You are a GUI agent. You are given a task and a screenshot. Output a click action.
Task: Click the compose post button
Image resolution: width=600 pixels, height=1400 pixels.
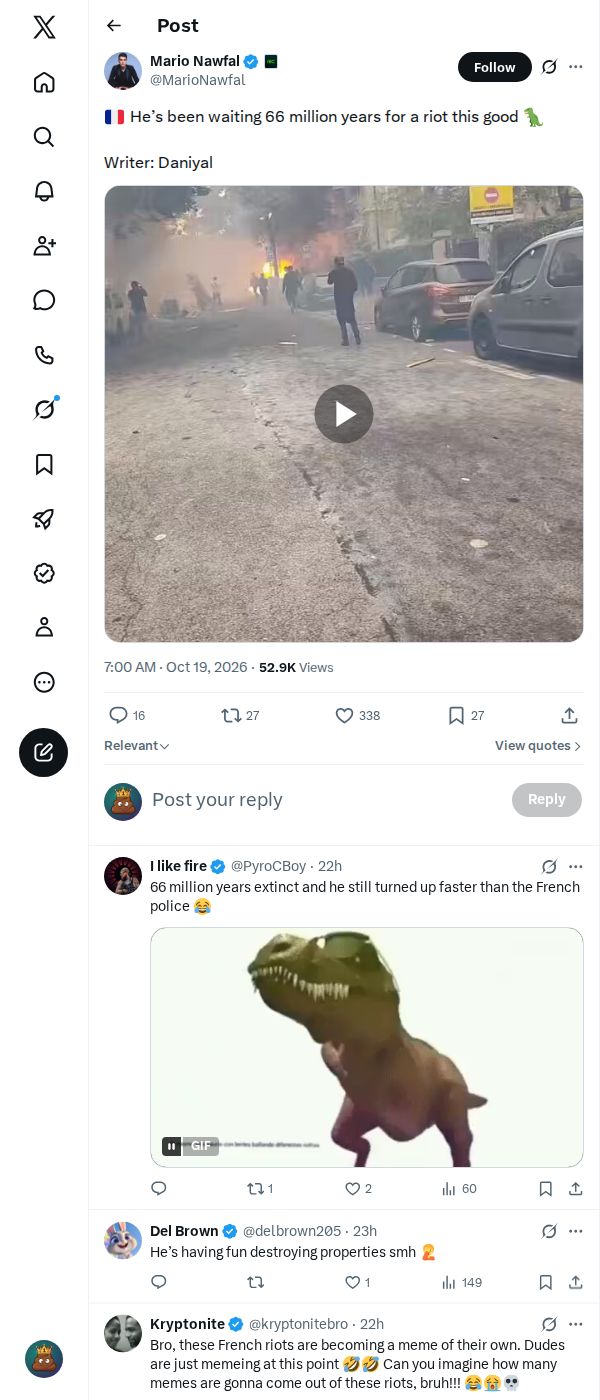[x=44, y=753]
